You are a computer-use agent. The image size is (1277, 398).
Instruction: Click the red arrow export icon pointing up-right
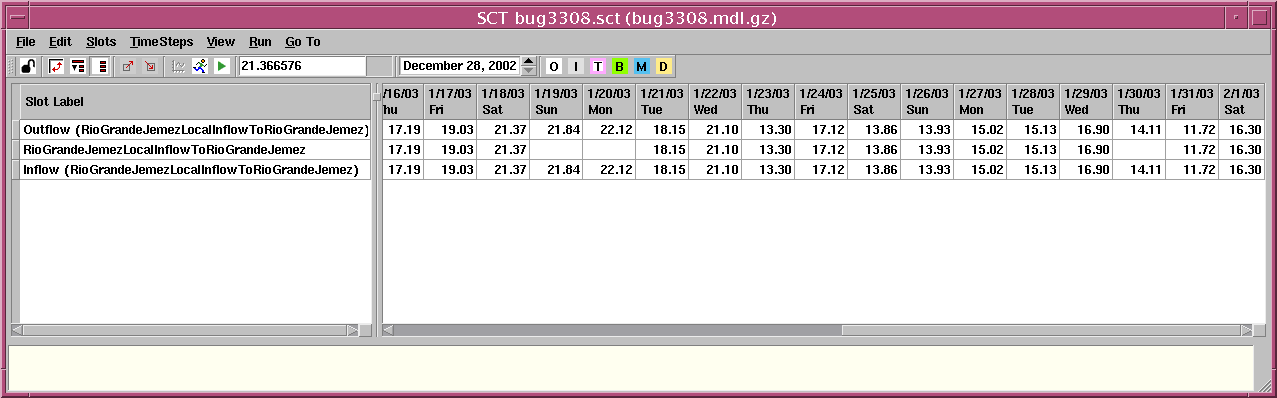(x=128, y=66)
